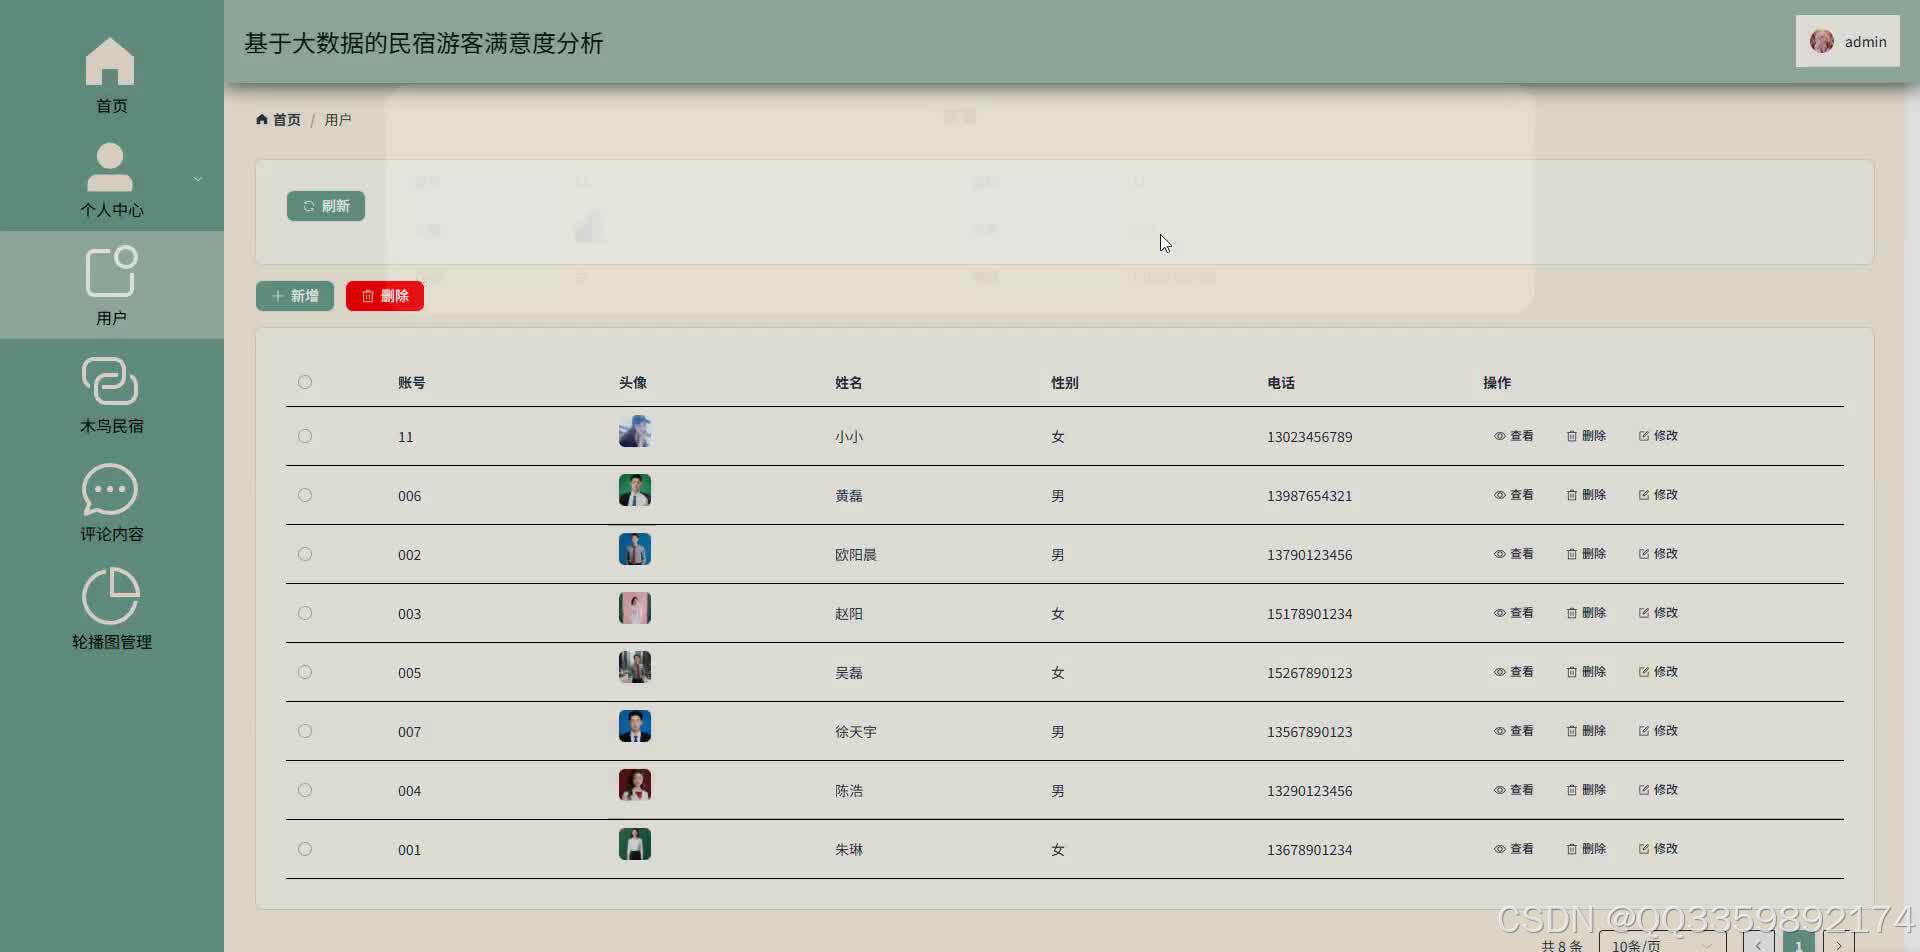
Task: Click the name cell 徐天宇
Action: click(x=855, y=732)
